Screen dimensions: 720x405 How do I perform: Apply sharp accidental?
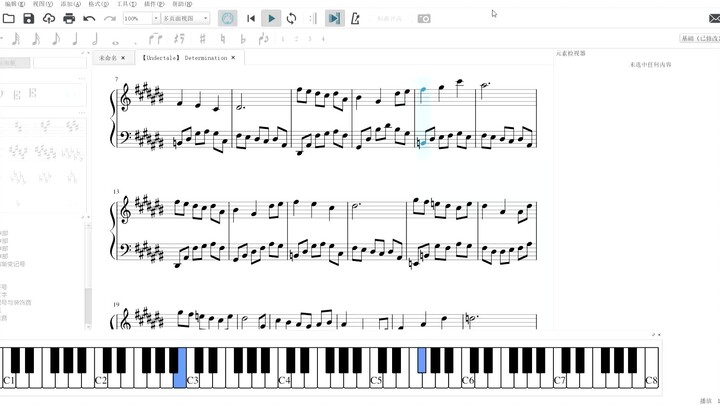coord(202,39)
